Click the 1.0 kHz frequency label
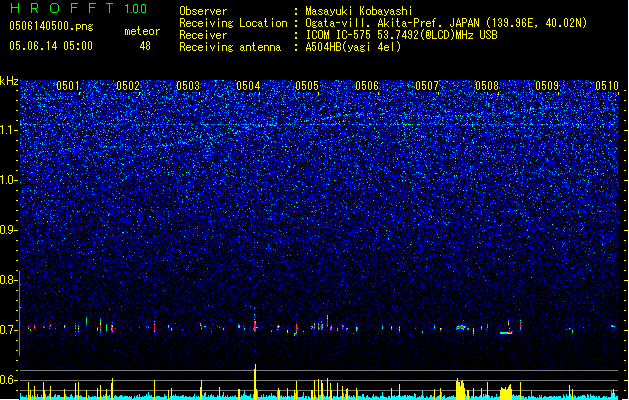Viewport: 629px width, 400px height. click(x=9, y=180)
